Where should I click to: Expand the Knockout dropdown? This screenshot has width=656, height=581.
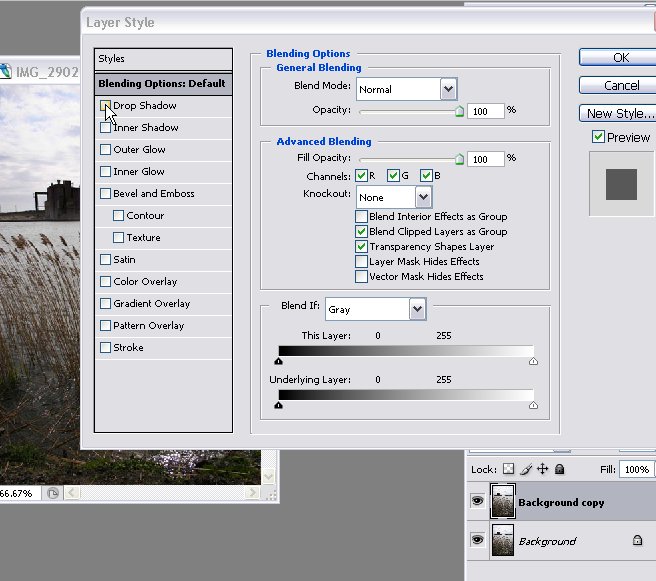pos(423,197)
